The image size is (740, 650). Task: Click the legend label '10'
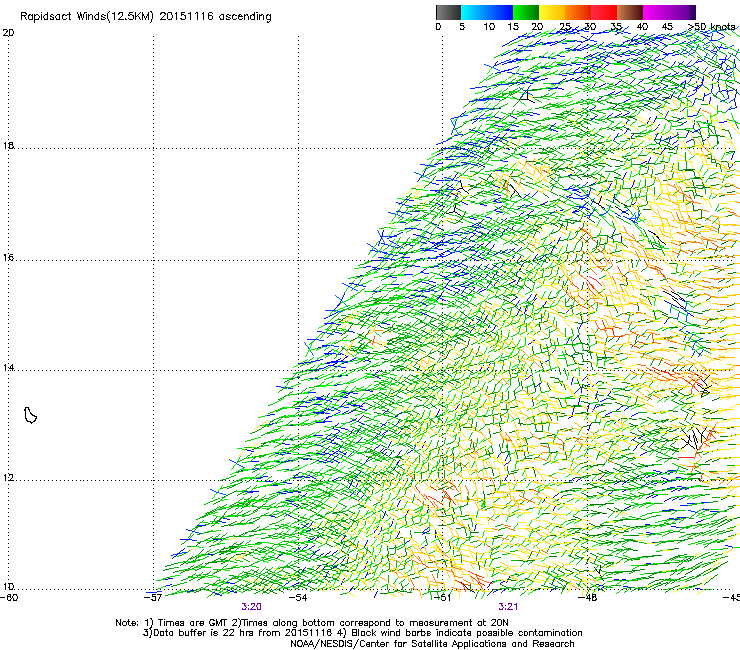click(489, 27)
